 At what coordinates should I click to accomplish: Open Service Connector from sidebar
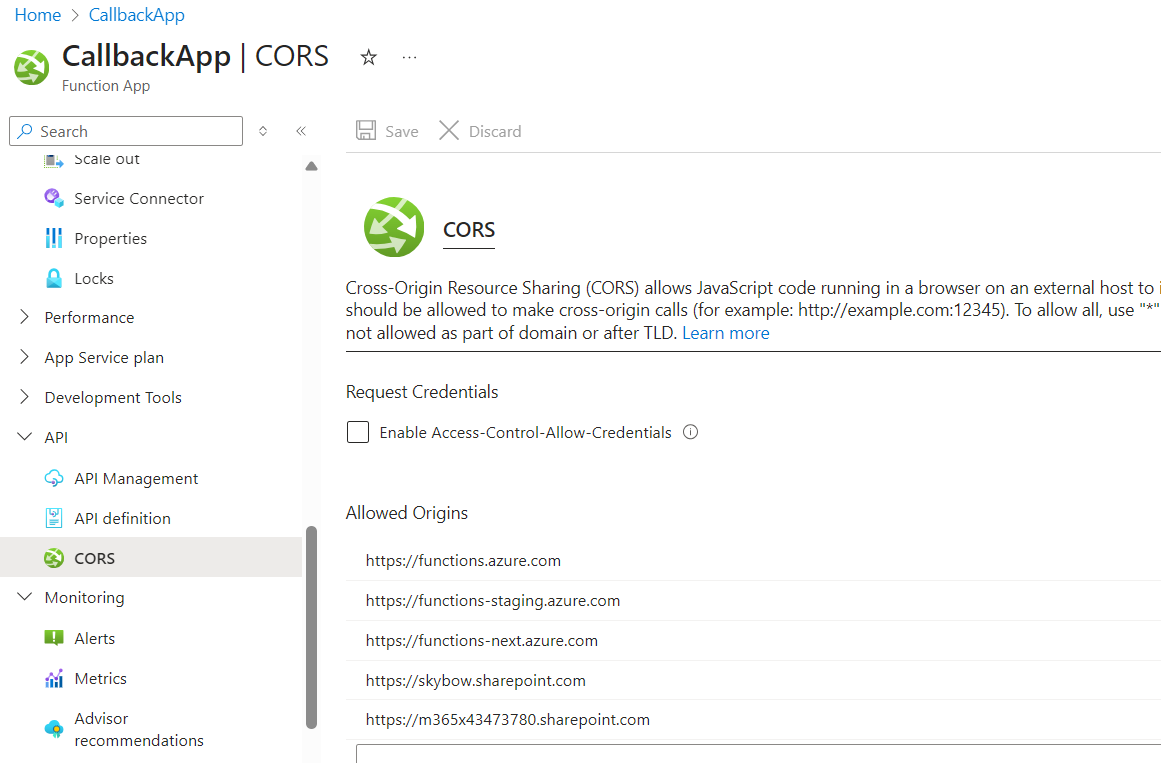tap(138, 198)
